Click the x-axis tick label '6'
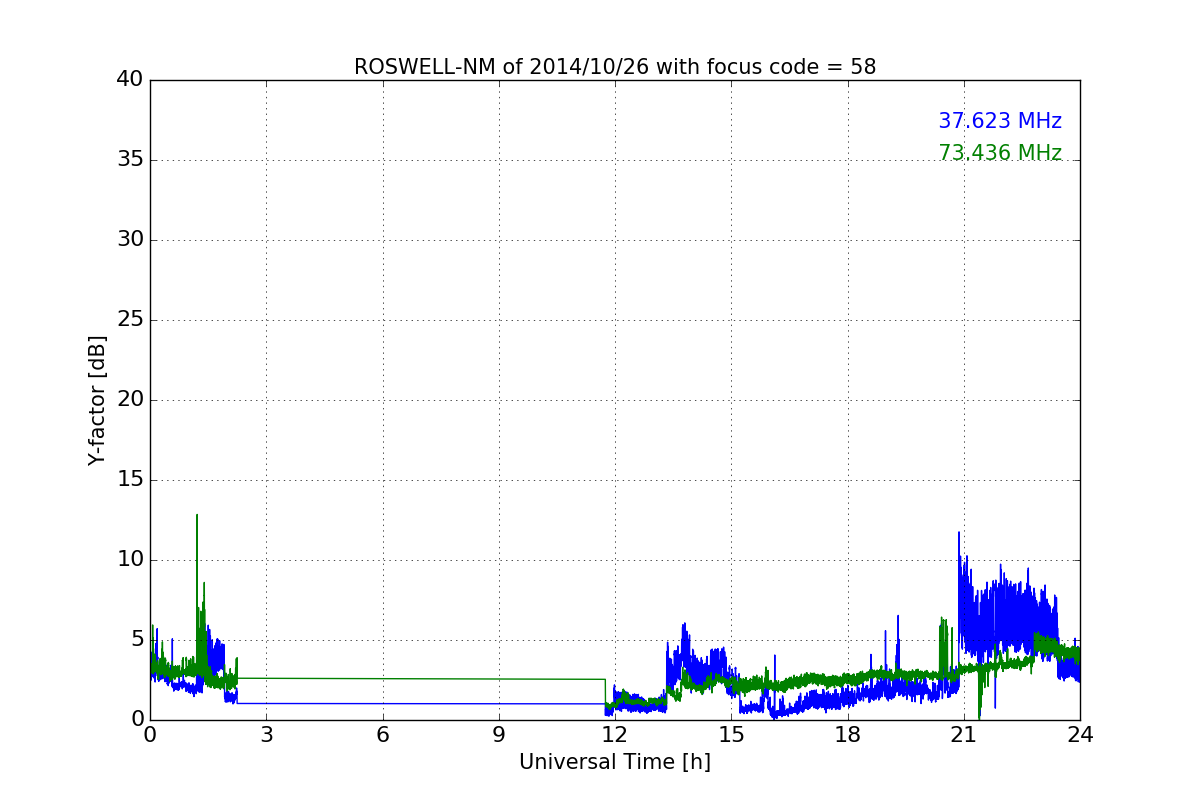This screenshot has width=1200, height=800. pyautogui.click(x=383, y=735)
